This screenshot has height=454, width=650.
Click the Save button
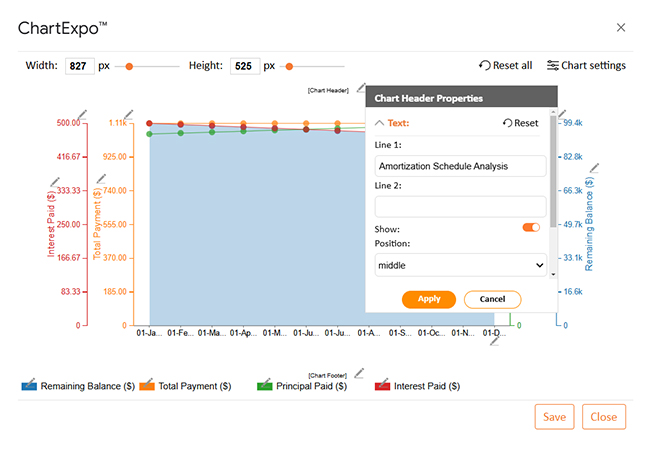tap(554, 417)
